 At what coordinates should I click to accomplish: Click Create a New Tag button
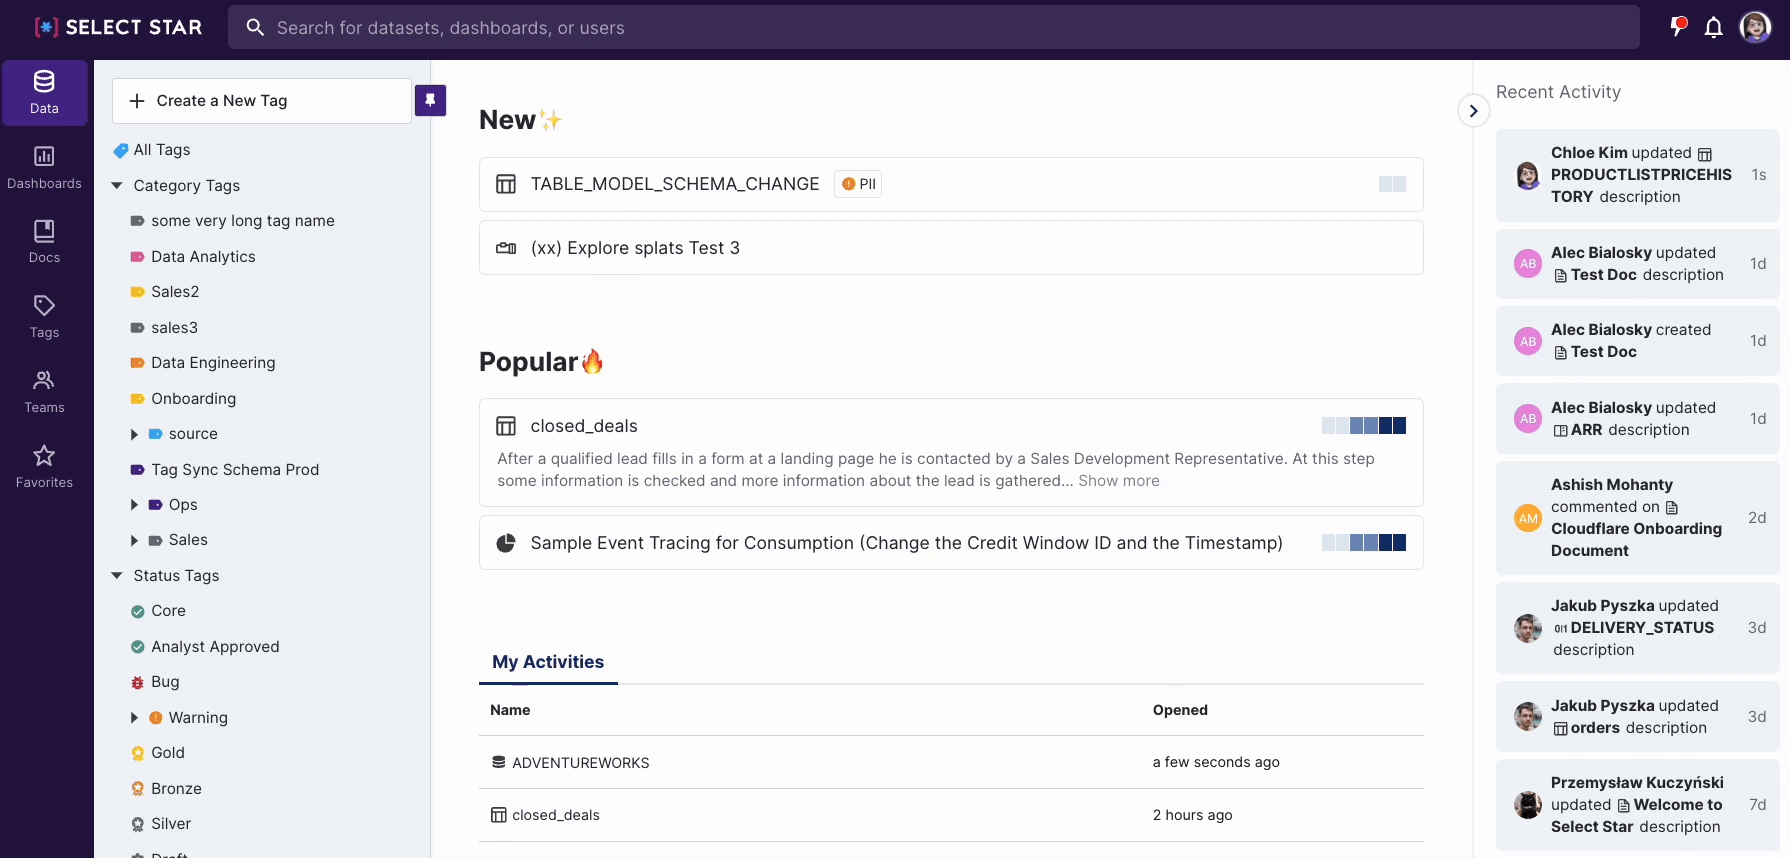(262, 101)
